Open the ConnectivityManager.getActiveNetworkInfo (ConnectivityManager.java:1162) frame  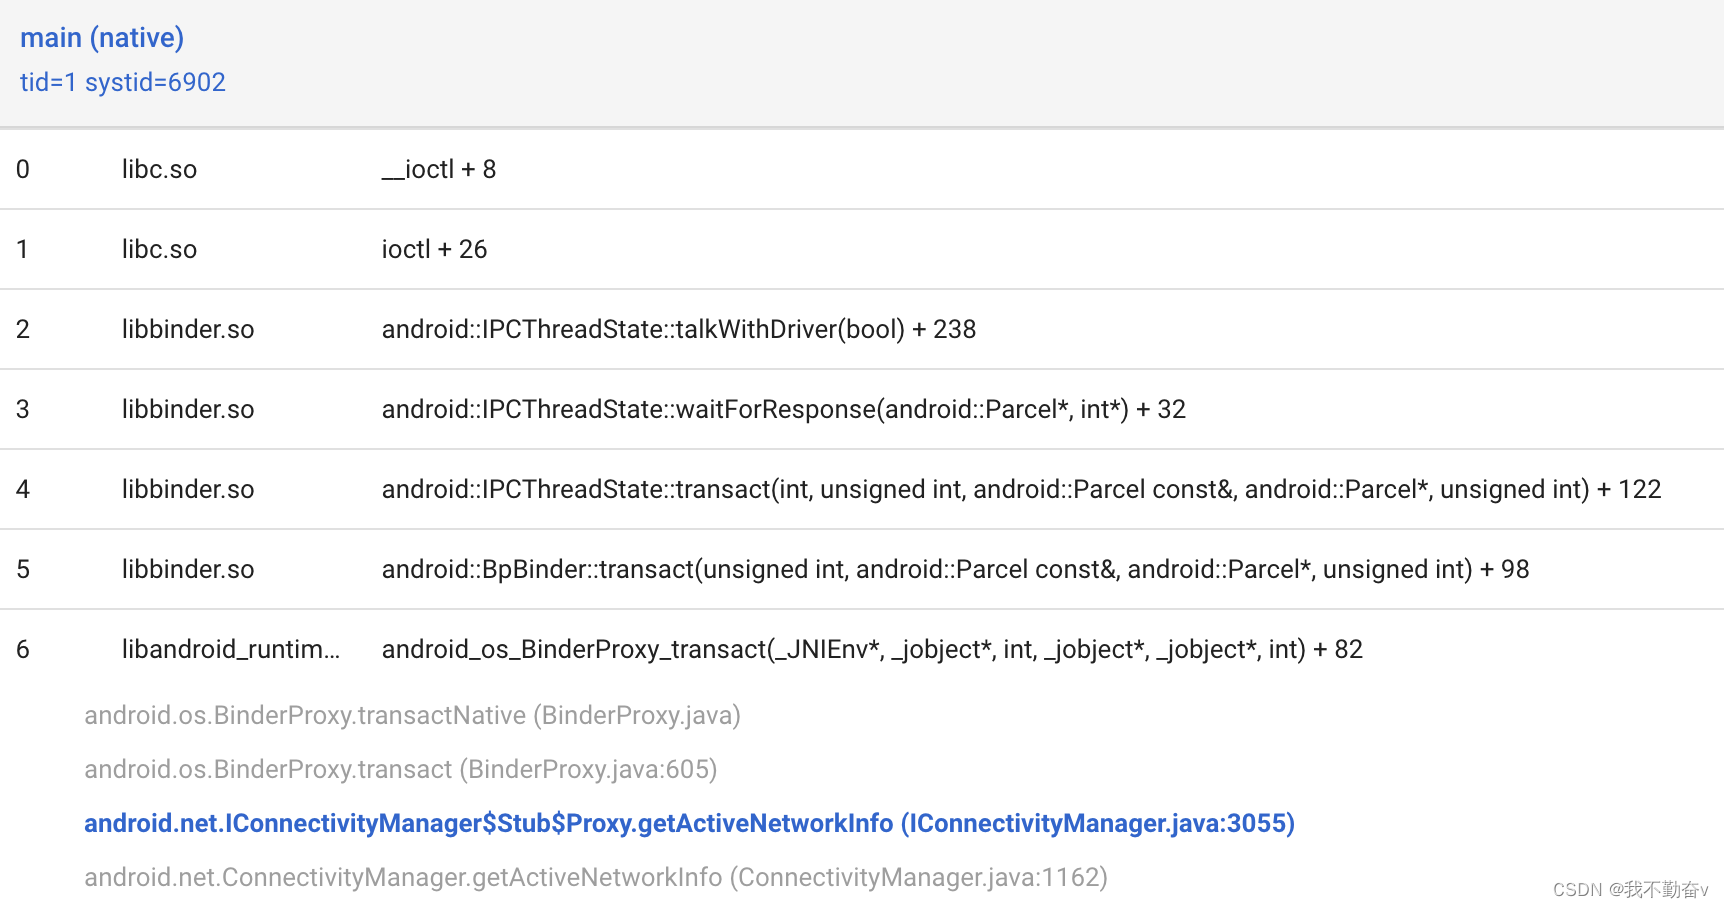[595, 877]
